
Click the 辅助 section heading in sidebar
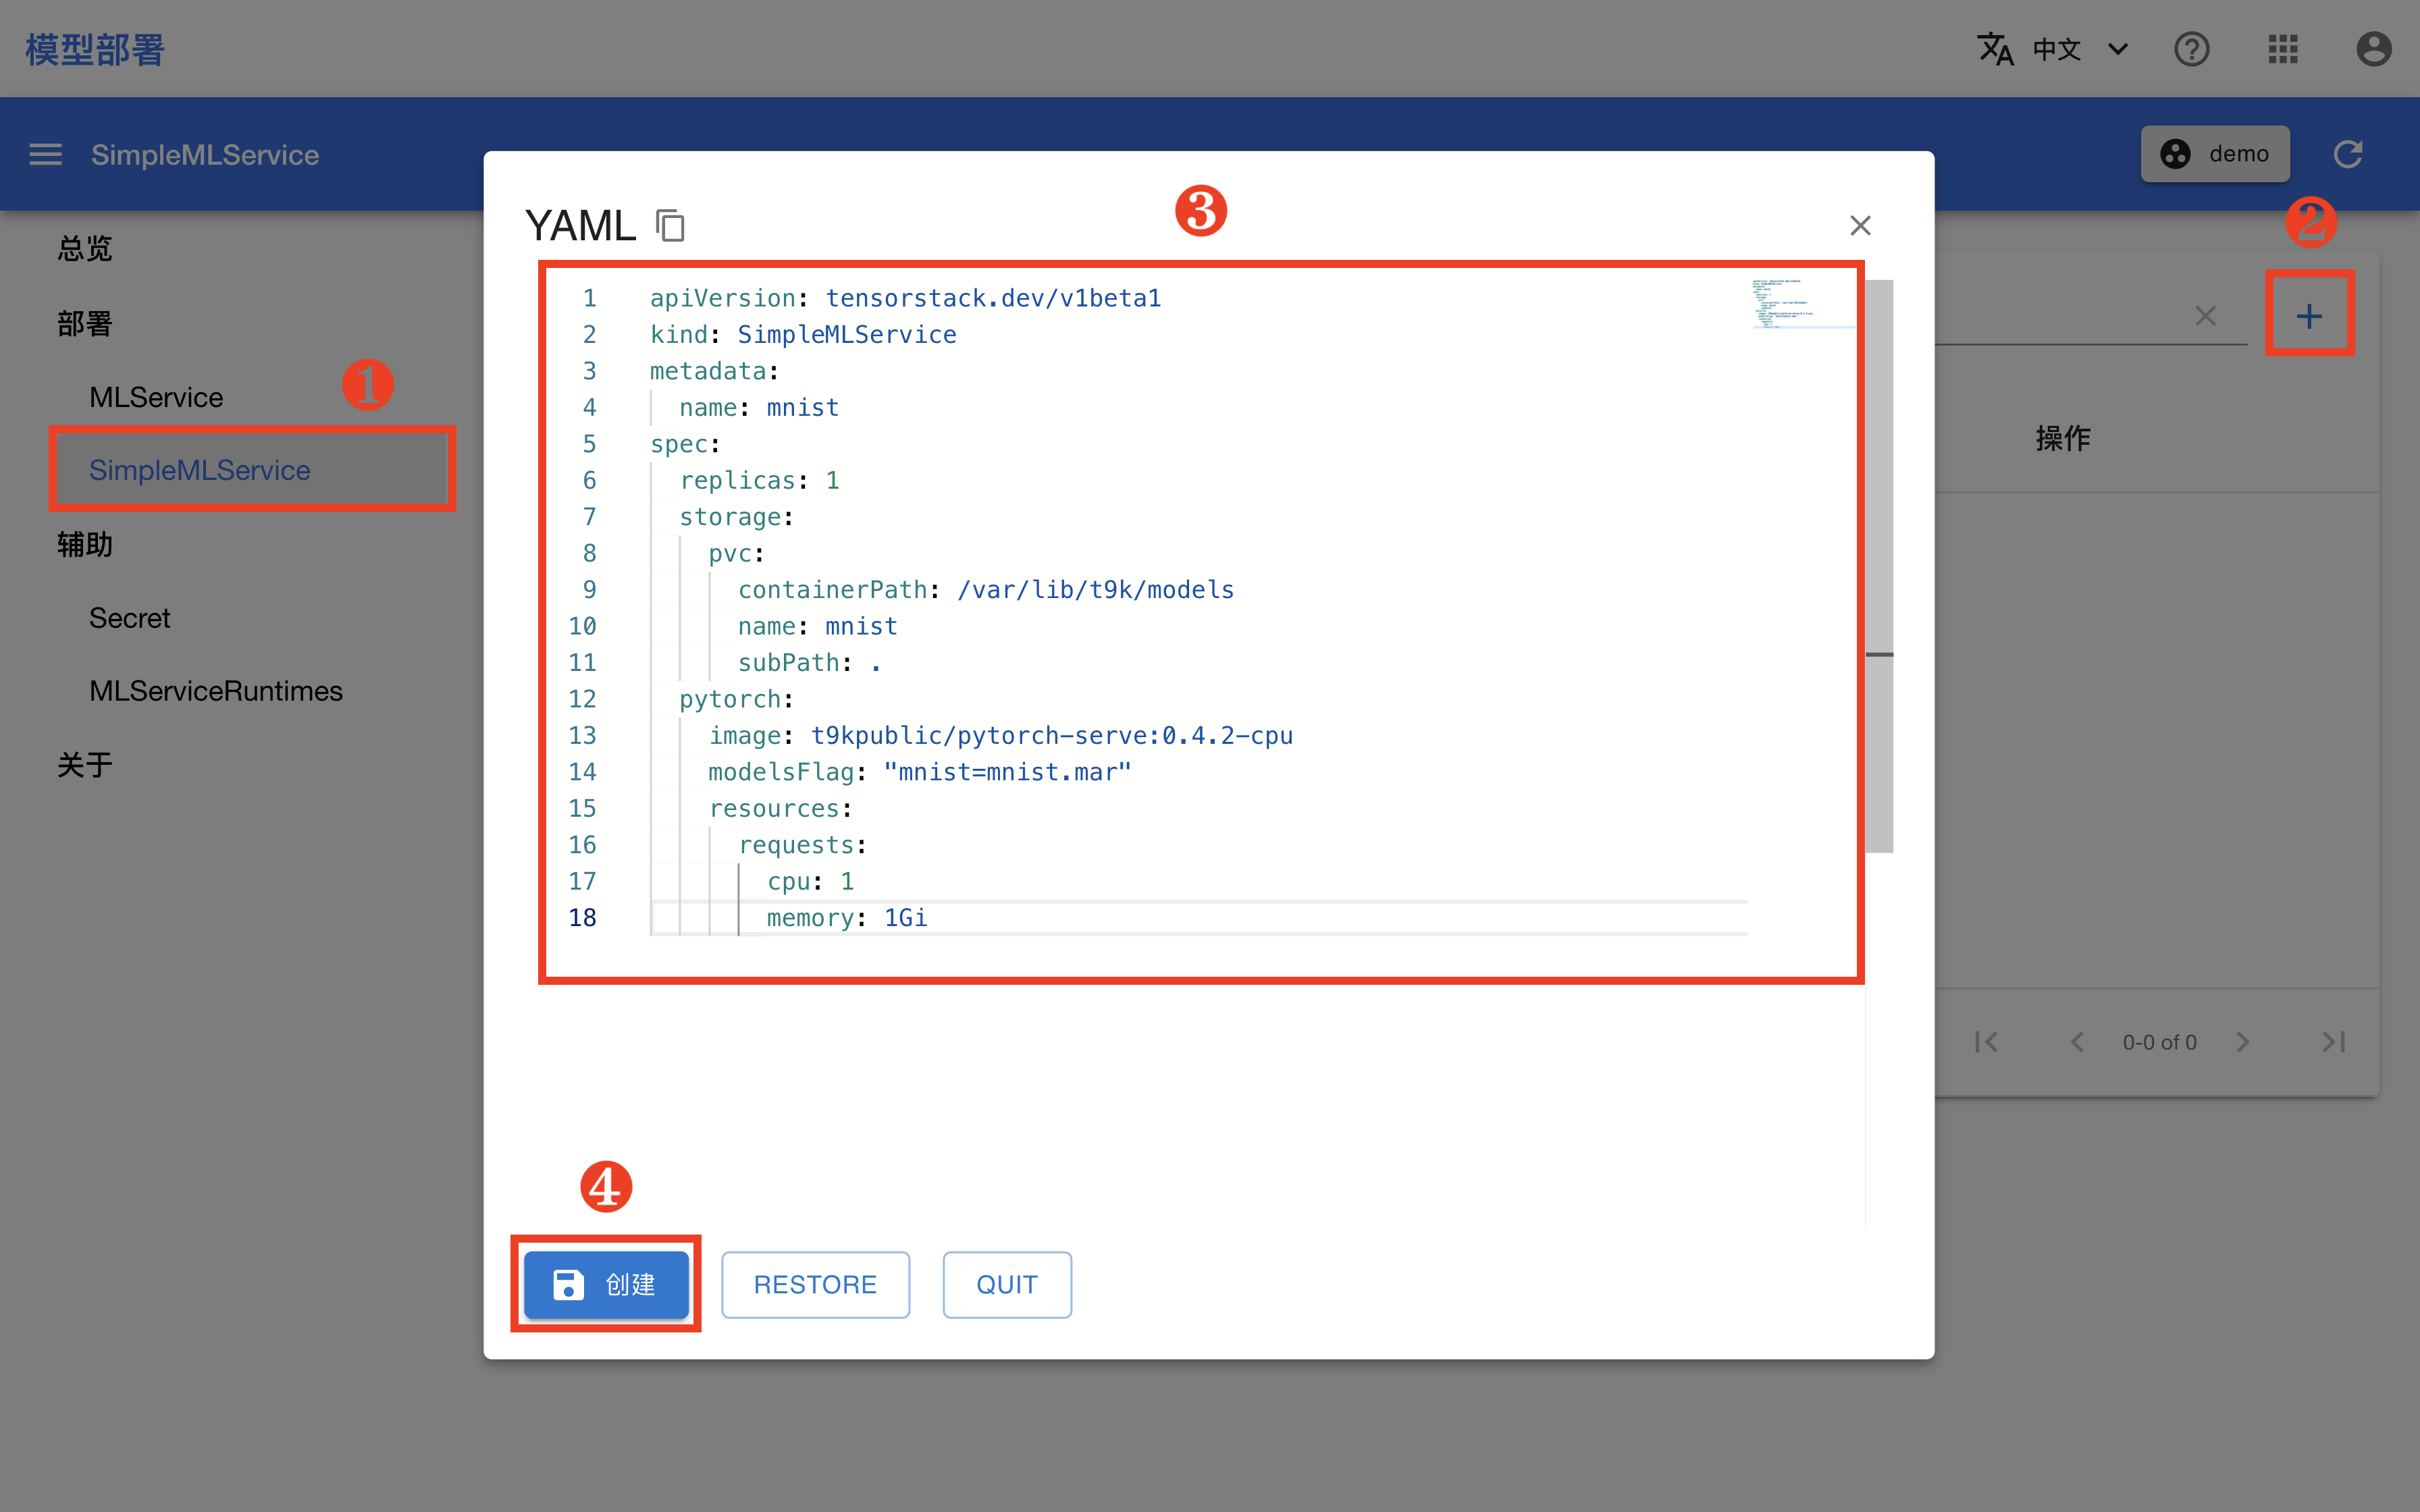85,544
